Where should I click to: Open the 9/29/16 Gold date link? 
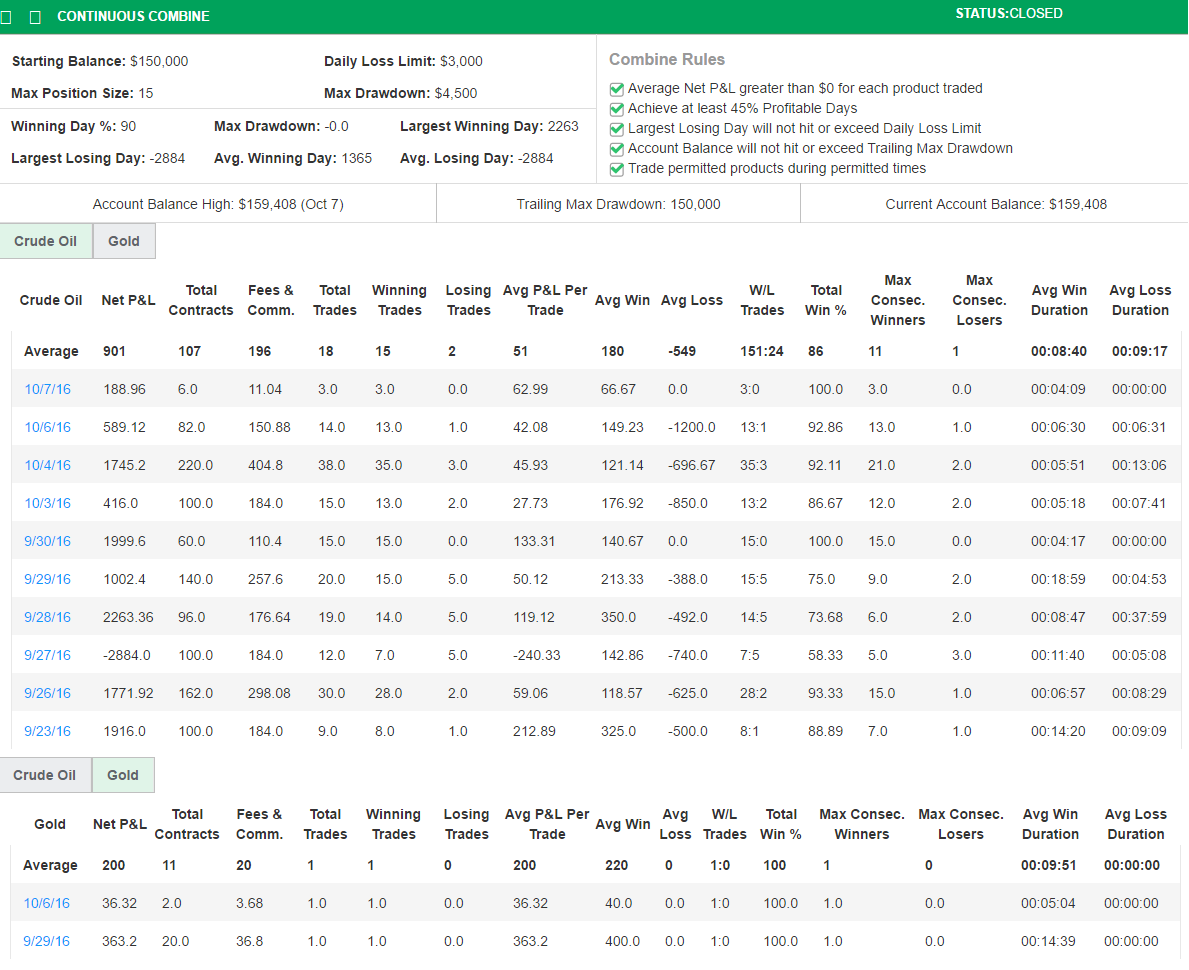47,941
